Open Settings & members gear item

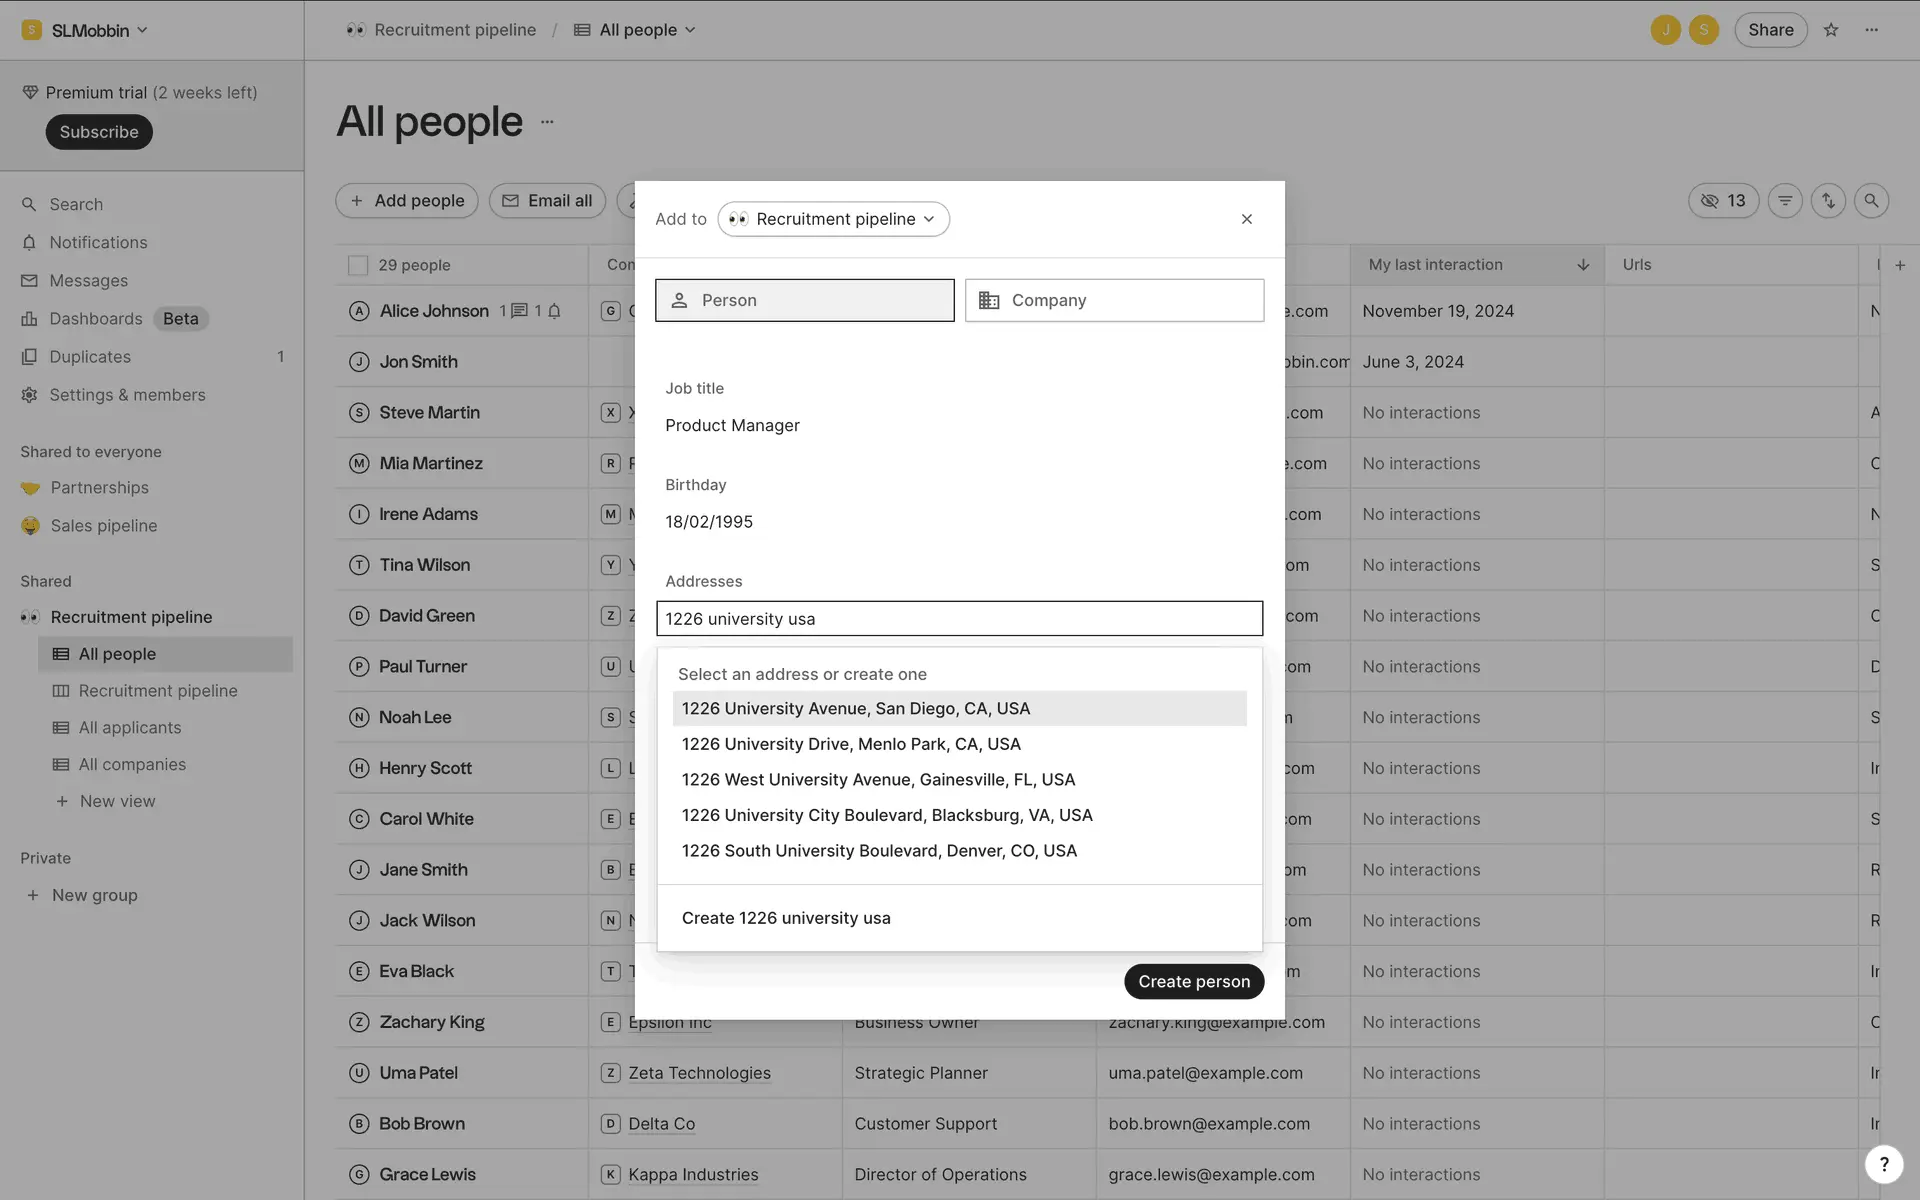(127, 395)
